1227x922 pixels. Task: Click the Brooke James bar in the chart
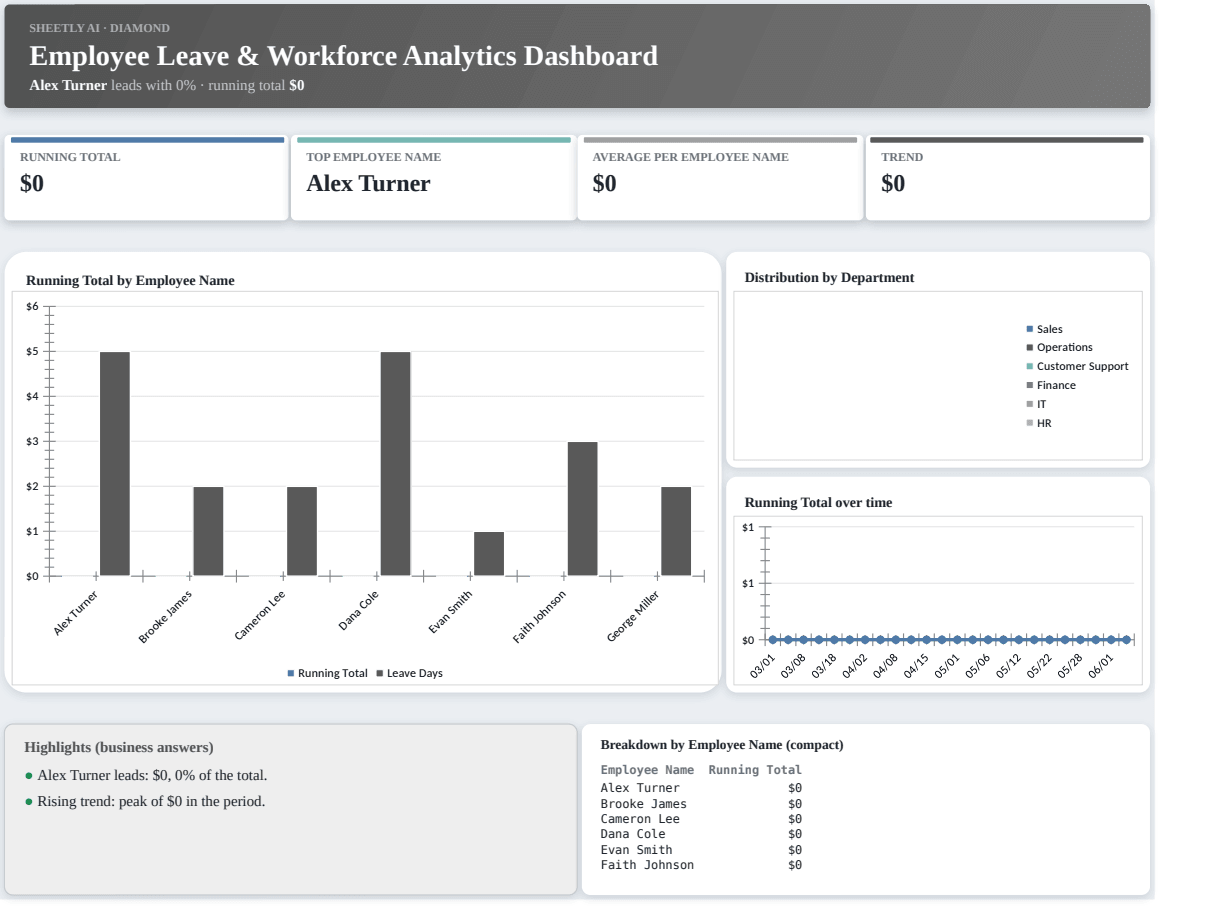[208, 531]
